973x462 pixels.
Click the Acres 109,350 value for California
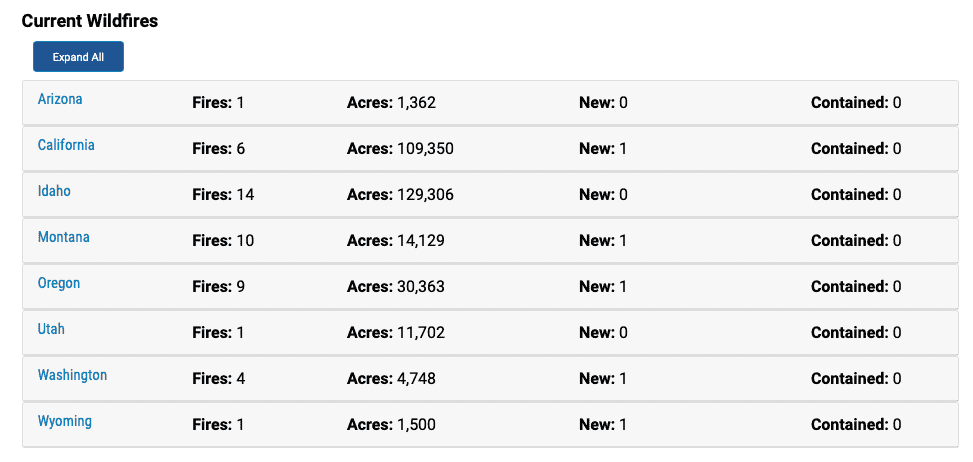400,149
